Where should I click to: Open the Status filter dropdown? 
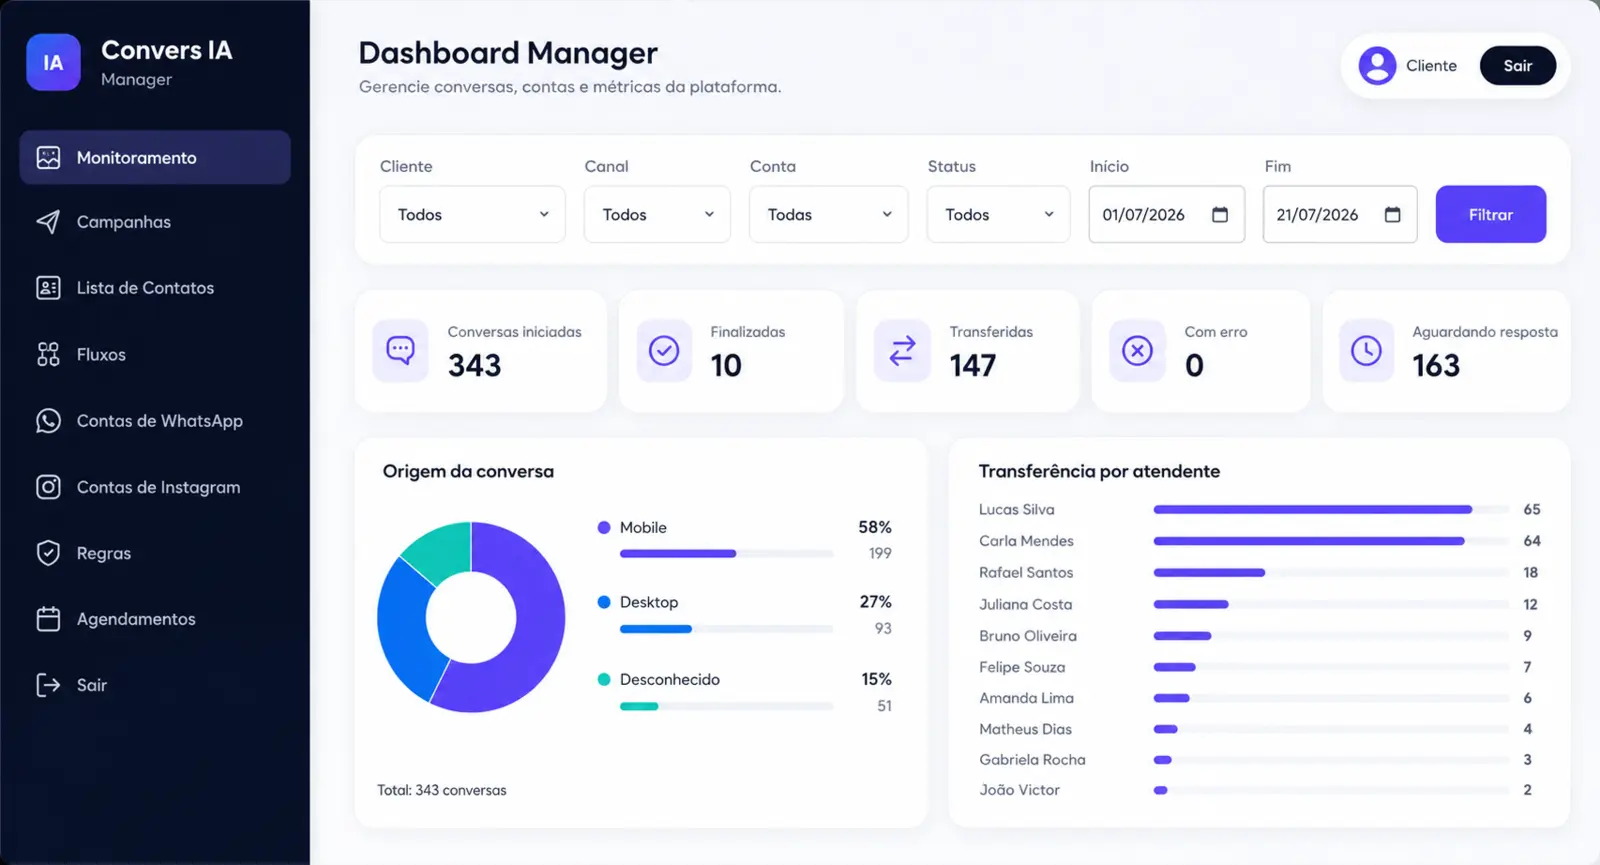coord(998,214)
